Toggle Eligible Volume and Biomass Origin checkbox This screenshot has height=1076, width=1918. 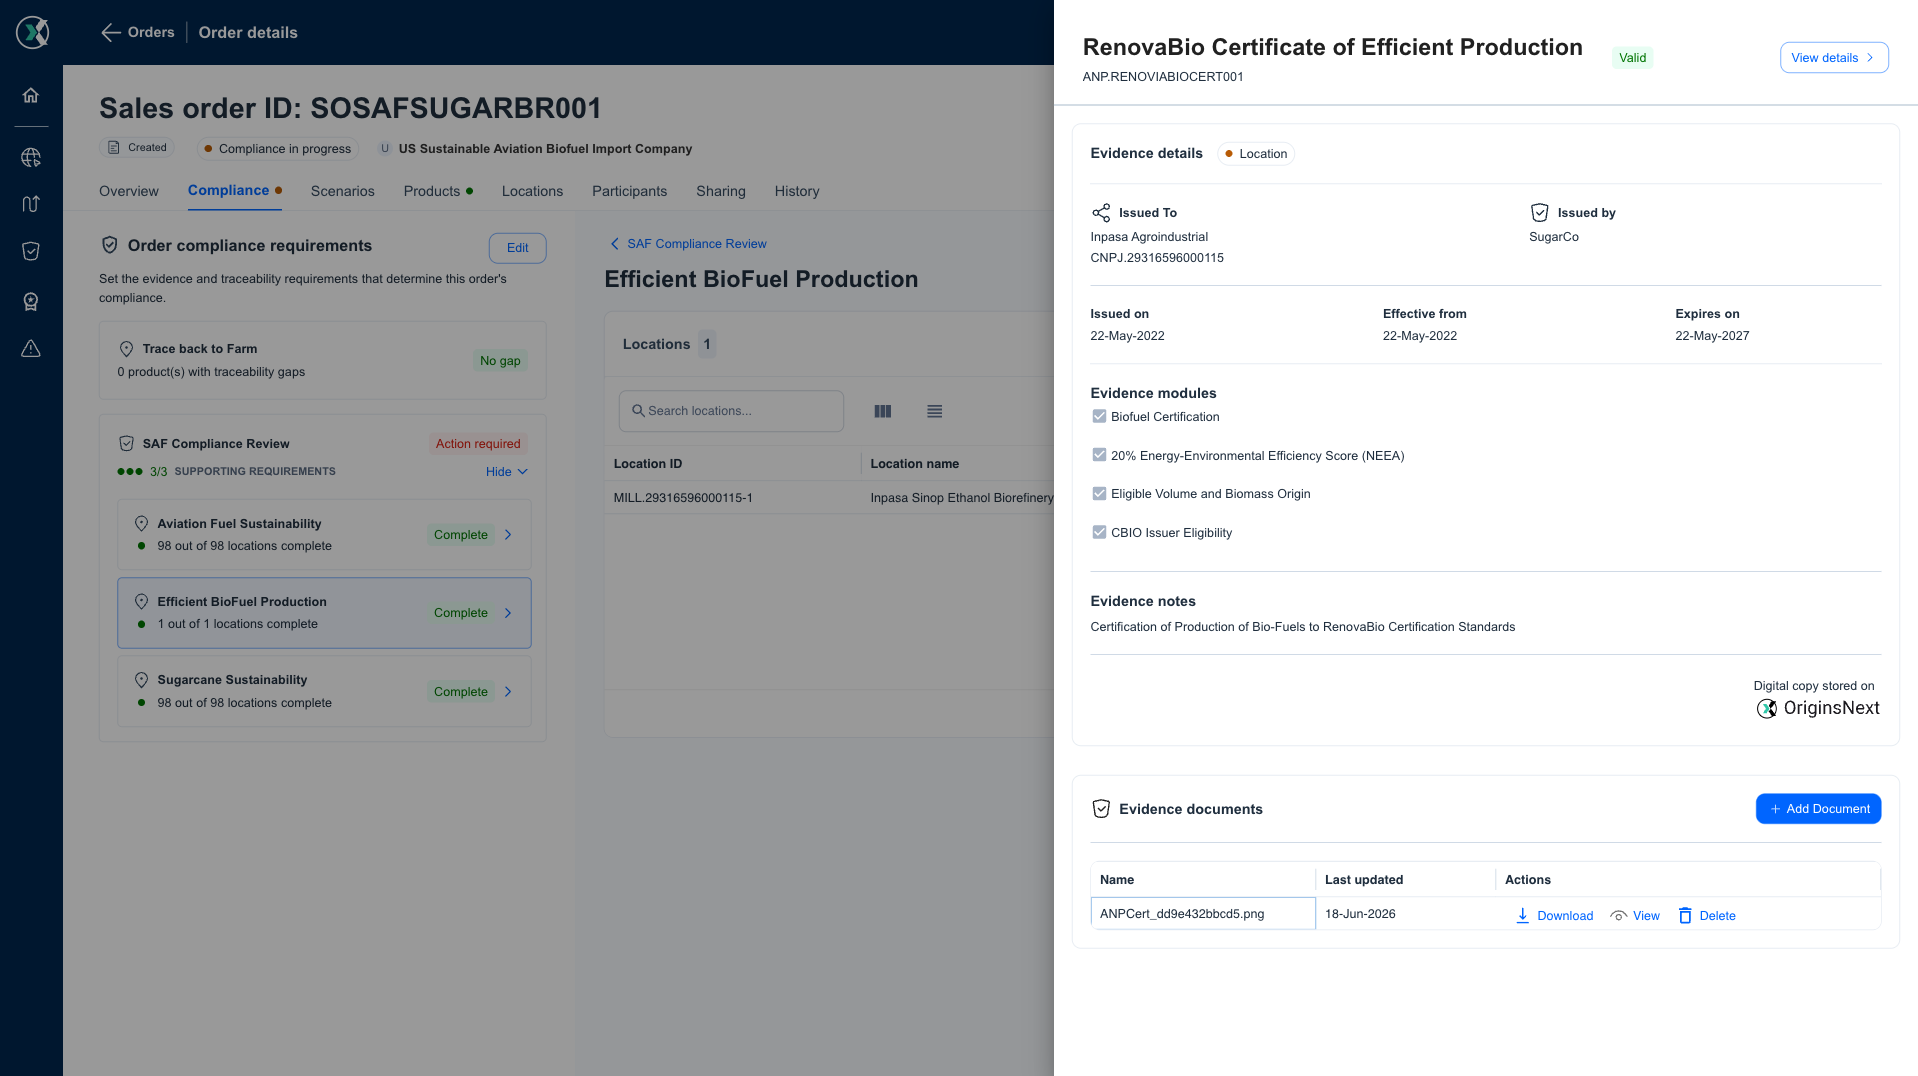click(x=1099, y=494)
